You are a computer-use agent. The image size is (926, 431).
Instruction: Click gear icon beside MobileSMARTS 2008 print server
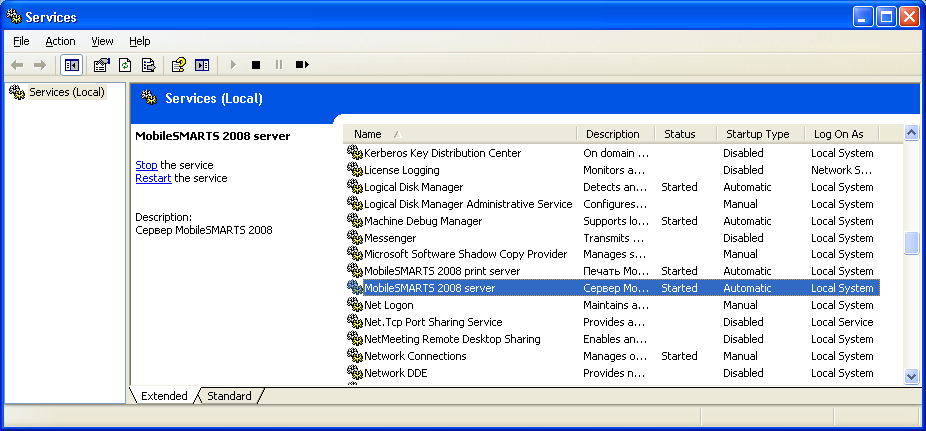coord(354,271)
